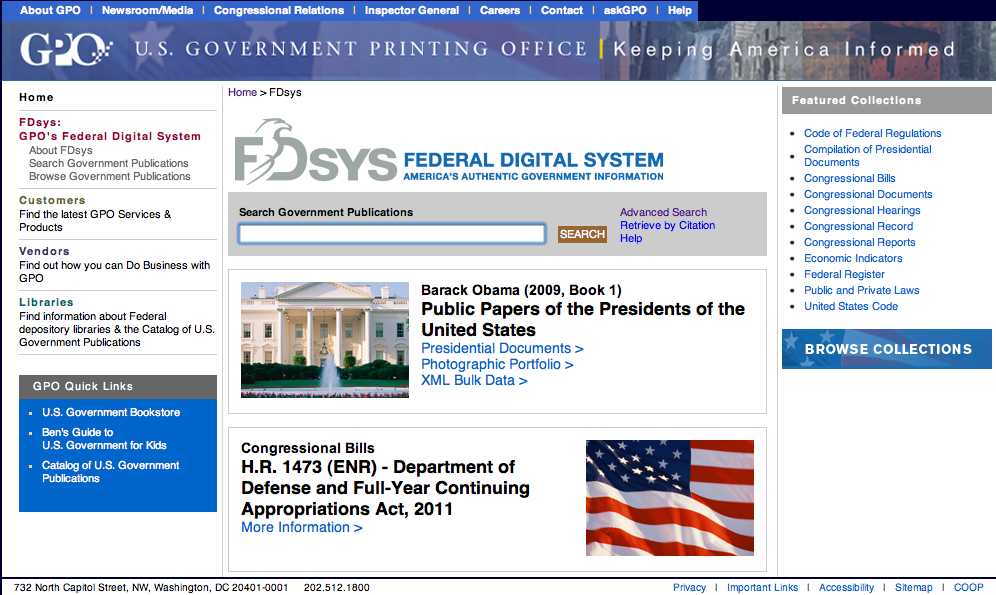This screenshot has width=996, height=595.
Task: Open Ben's Guide to U.S. Government for Kids
Action: [104, 439]
